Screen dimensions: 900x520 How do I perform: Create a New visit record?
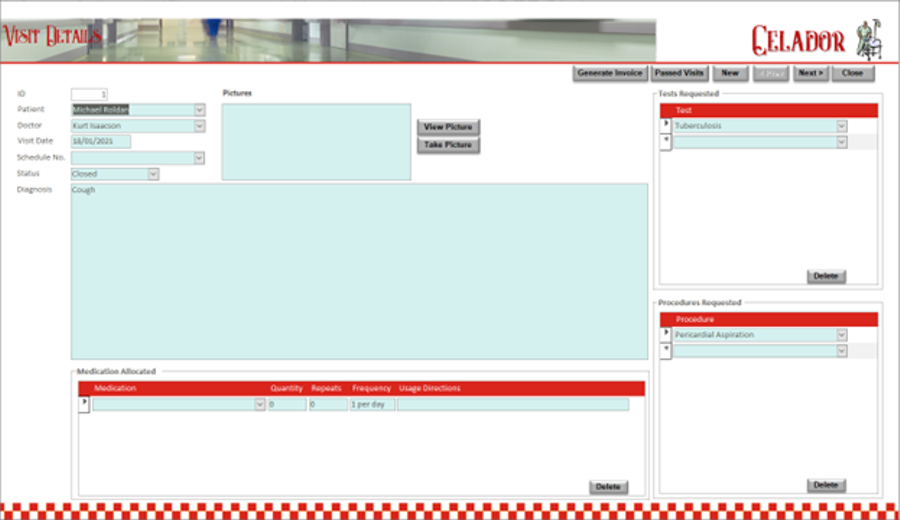(x=730, y=73)
